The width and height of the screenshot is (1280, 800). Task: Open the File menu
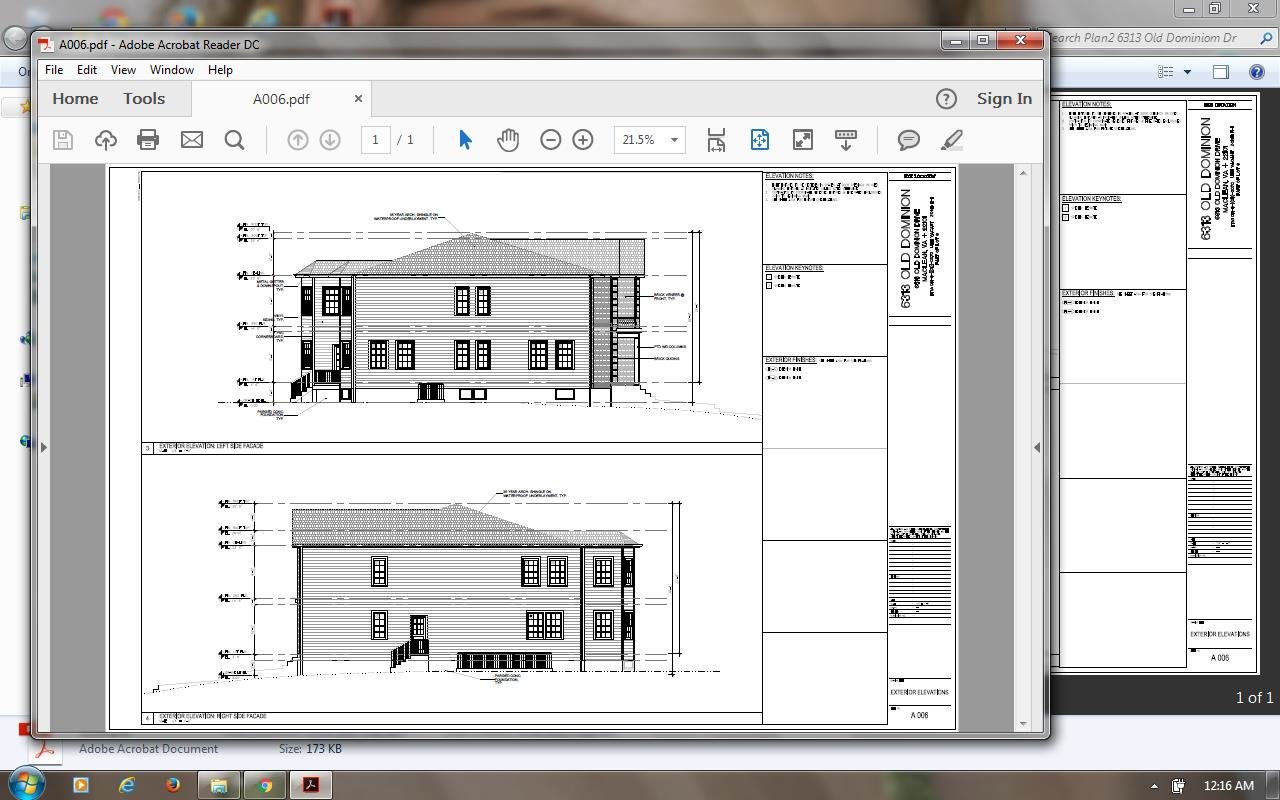tap(54, 70)
